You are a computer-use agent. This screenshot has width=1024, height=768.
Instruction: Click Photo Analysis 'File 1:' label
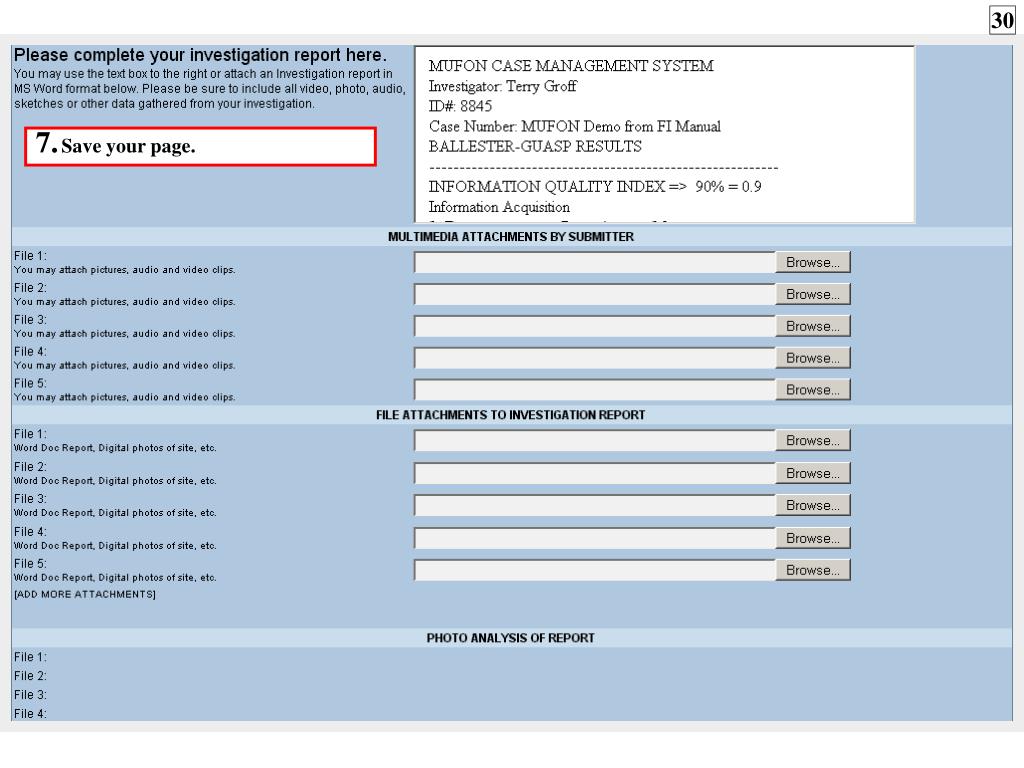30,657
